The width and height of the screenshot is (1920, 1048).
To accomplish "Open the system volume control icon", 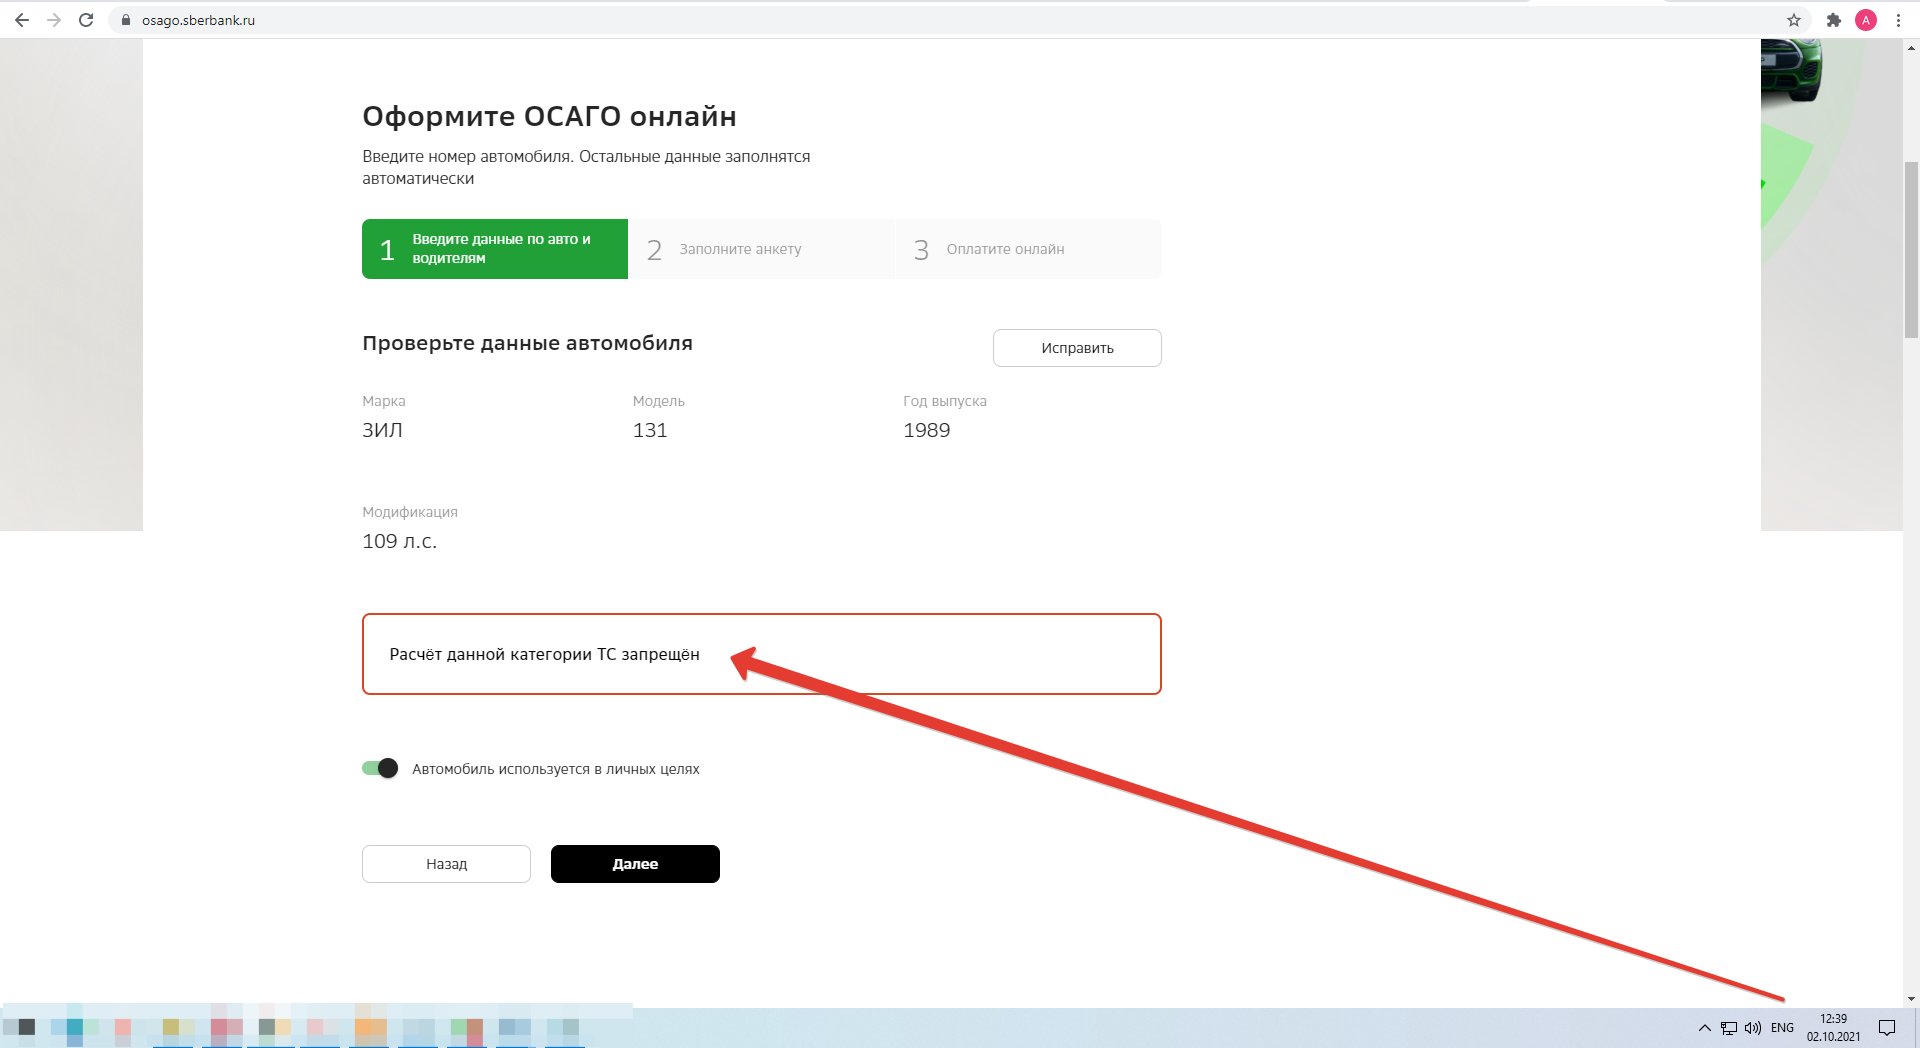I will click(x=1753, y=1027).
